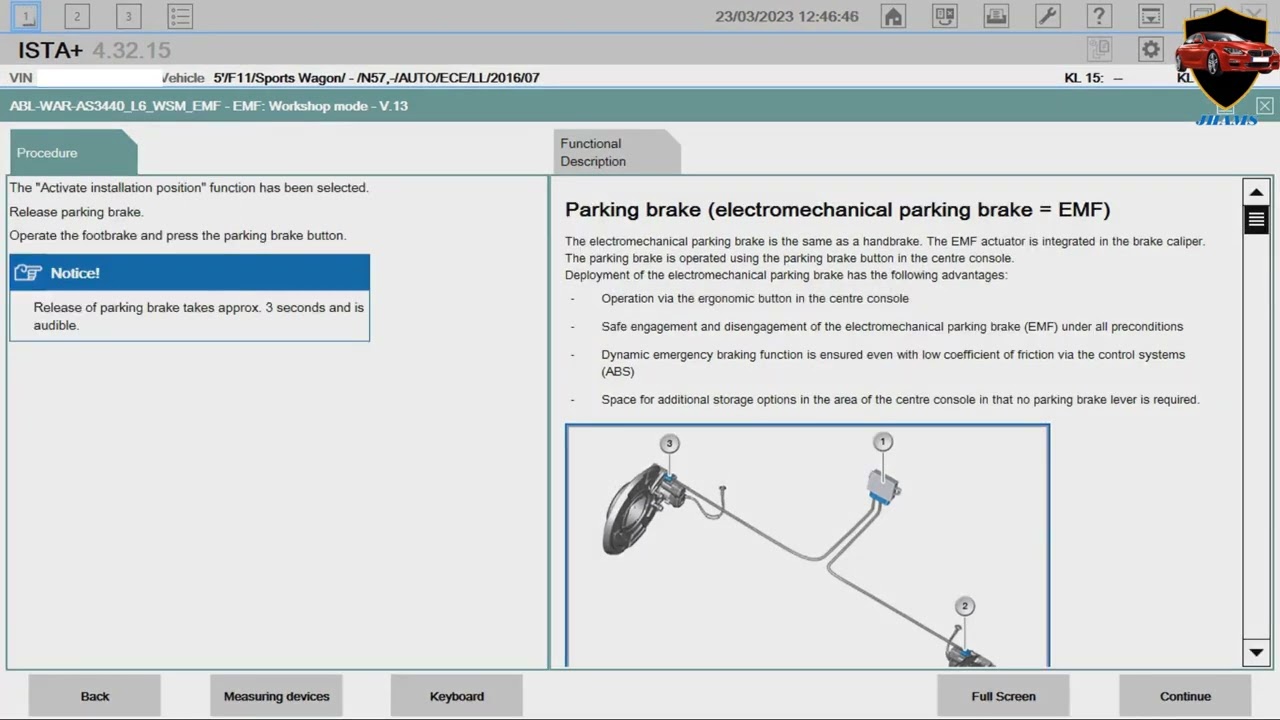Screen dimensions: 1280x720
Task: Open the vehicle identification icon
Action: (x=945, y=16)
